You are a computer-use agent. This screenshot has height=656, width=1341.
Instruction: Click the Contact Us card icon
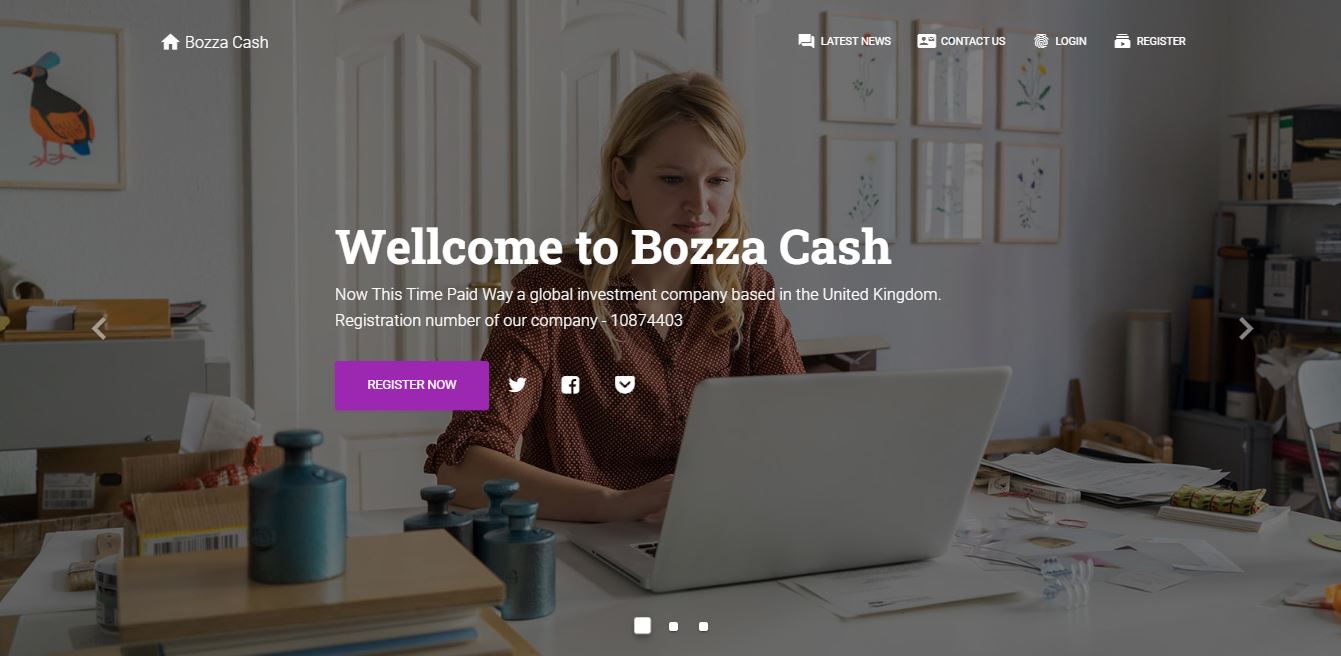927,41
